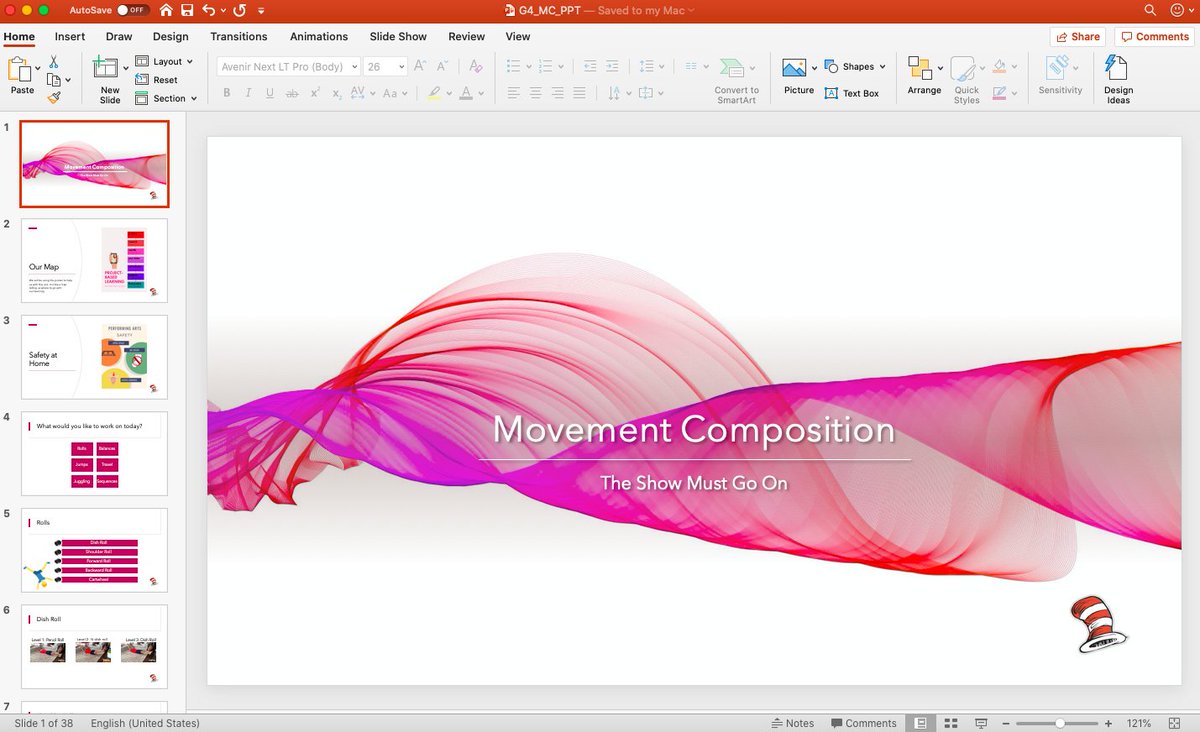
Task: Click English (United States) language indicator
Action: (145, 723)
